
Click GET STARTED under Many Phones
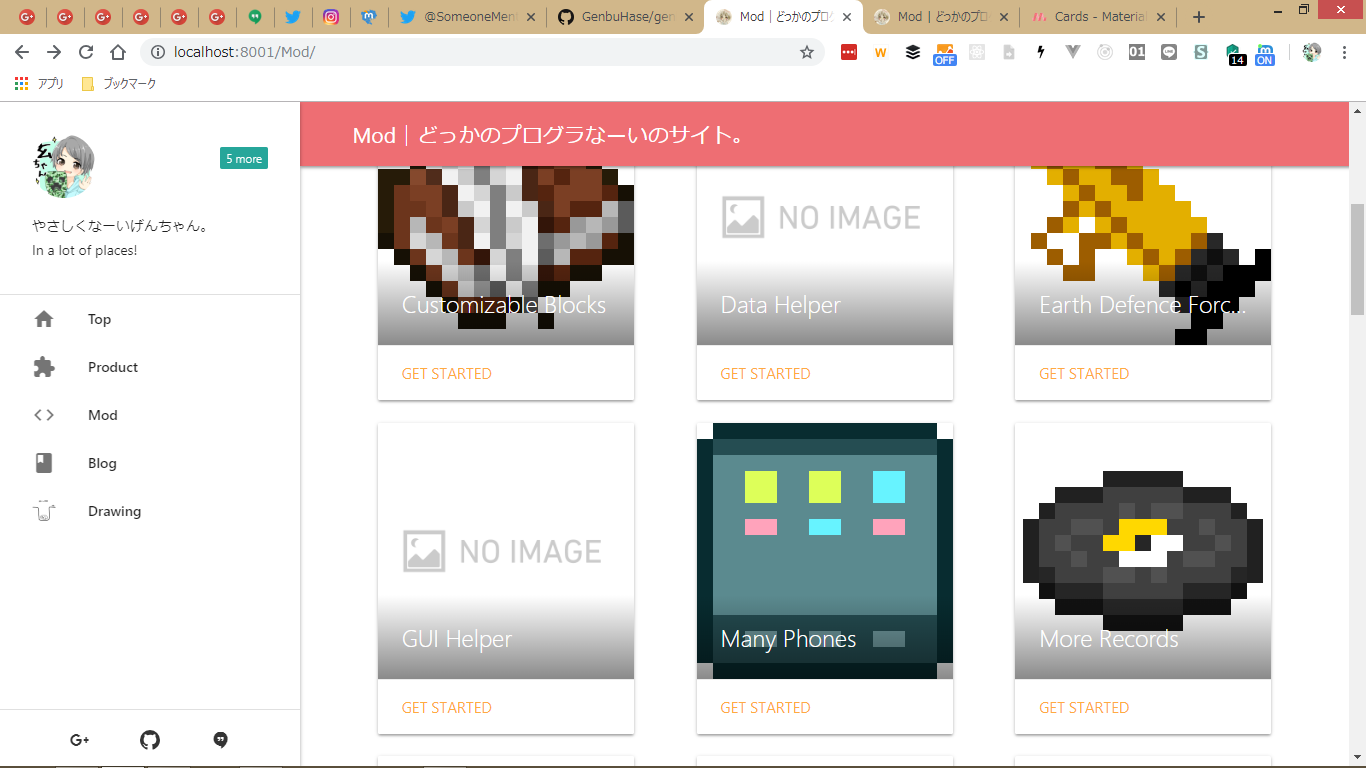click(x=765, y=708)
